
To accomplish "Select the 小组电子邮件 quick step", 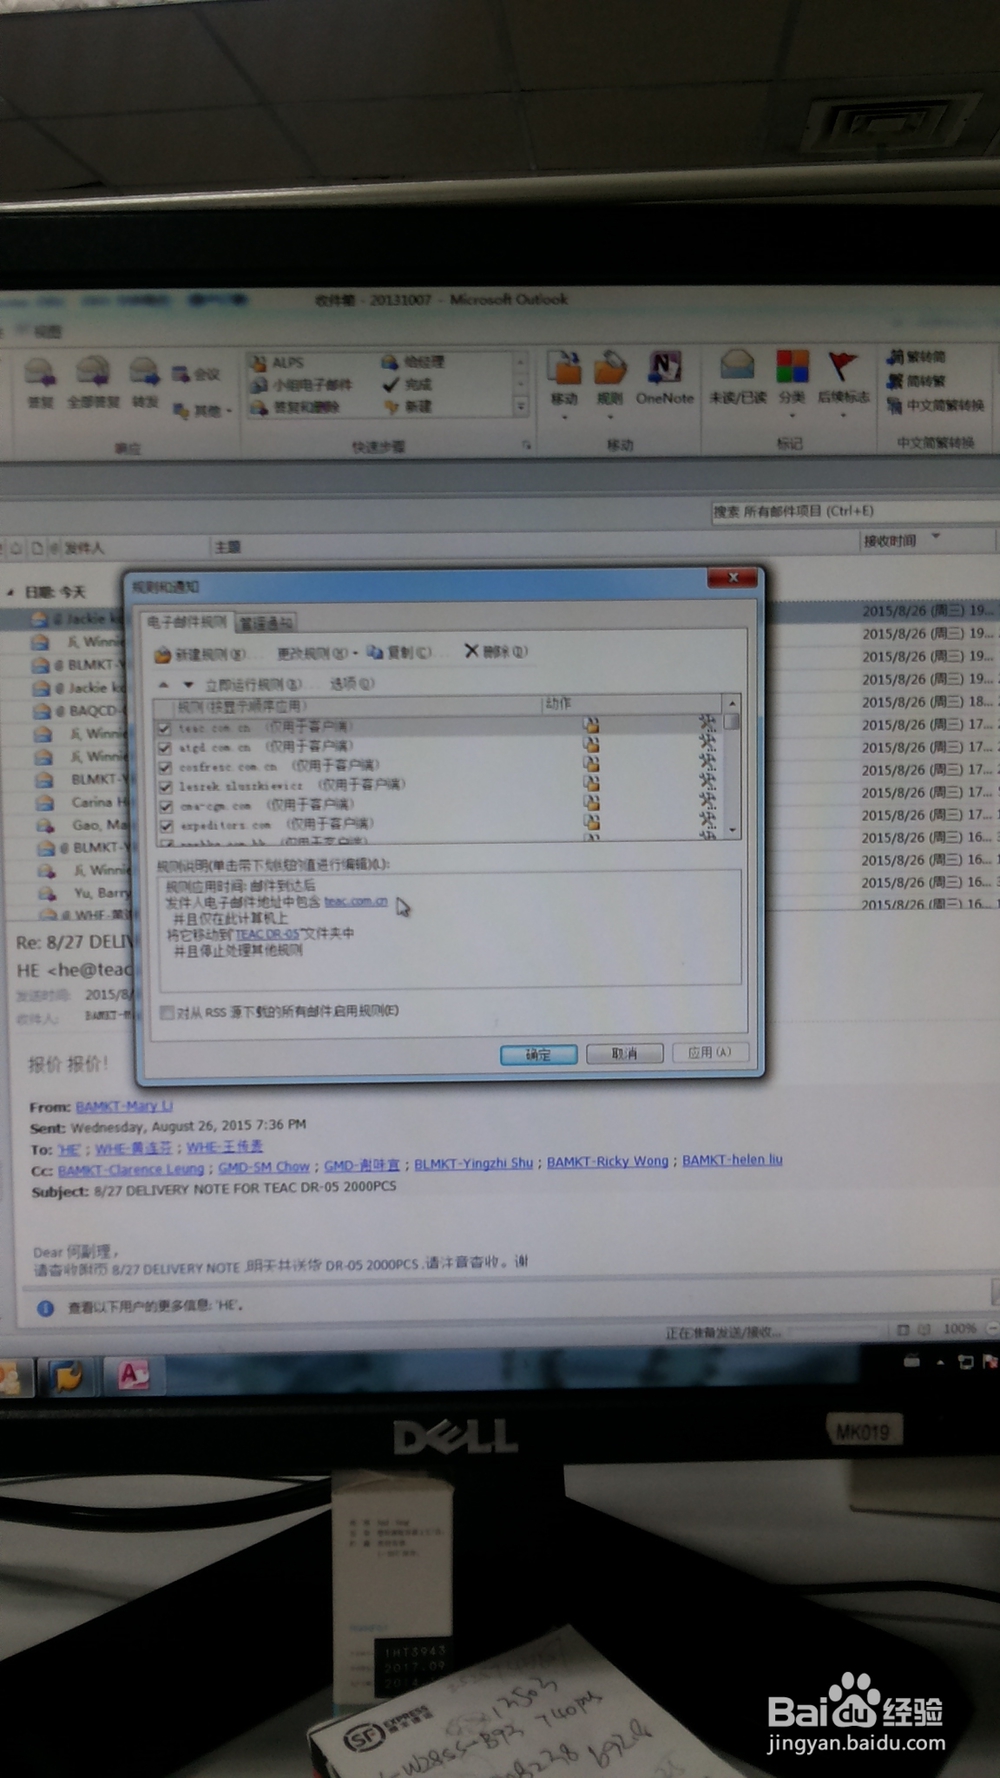I will click(x=301, y=384).
